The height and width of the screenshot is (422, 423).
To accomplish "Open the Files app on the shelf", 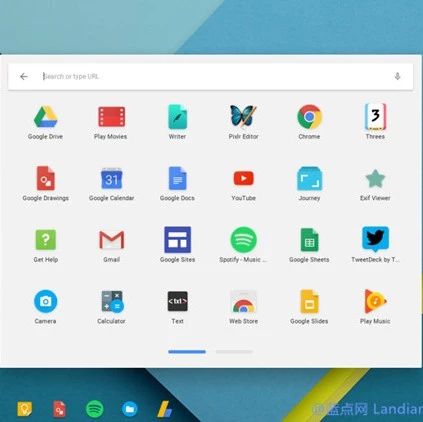I will tap(130, 409).
